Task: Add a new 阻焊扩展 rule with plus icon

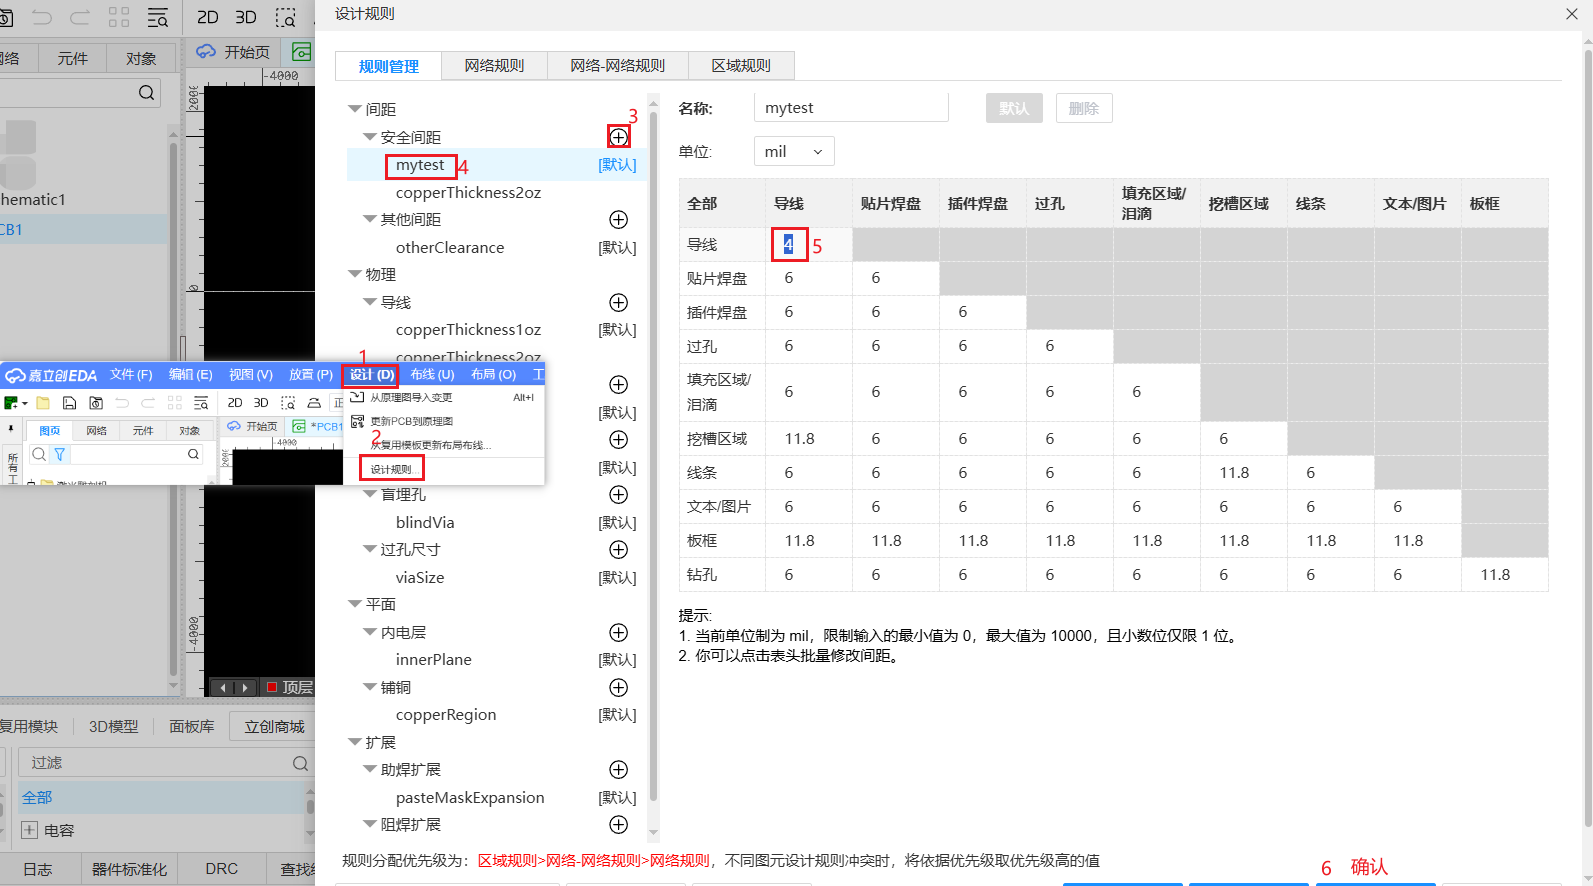Action: pos(619,824)
